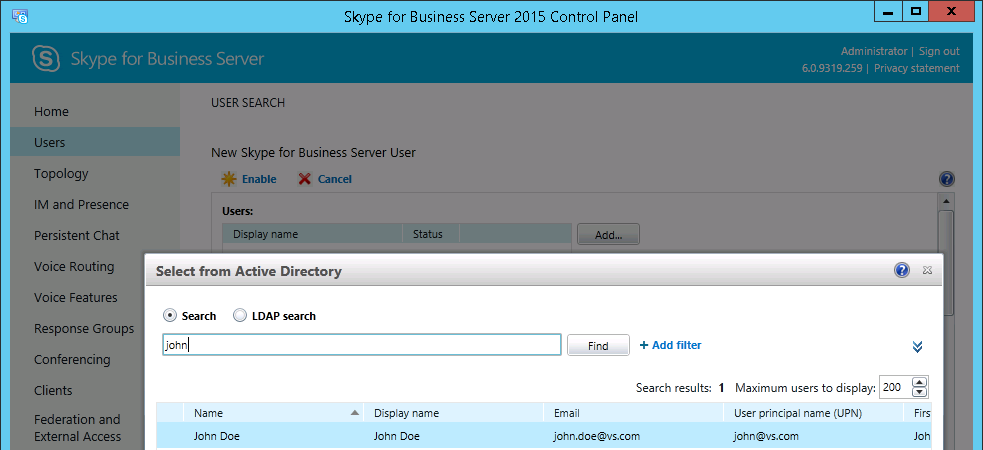This screenshot has height=450, width=983.
Task: Open Voice Features section
Action: pyautogui.click(x=75, y=297)
